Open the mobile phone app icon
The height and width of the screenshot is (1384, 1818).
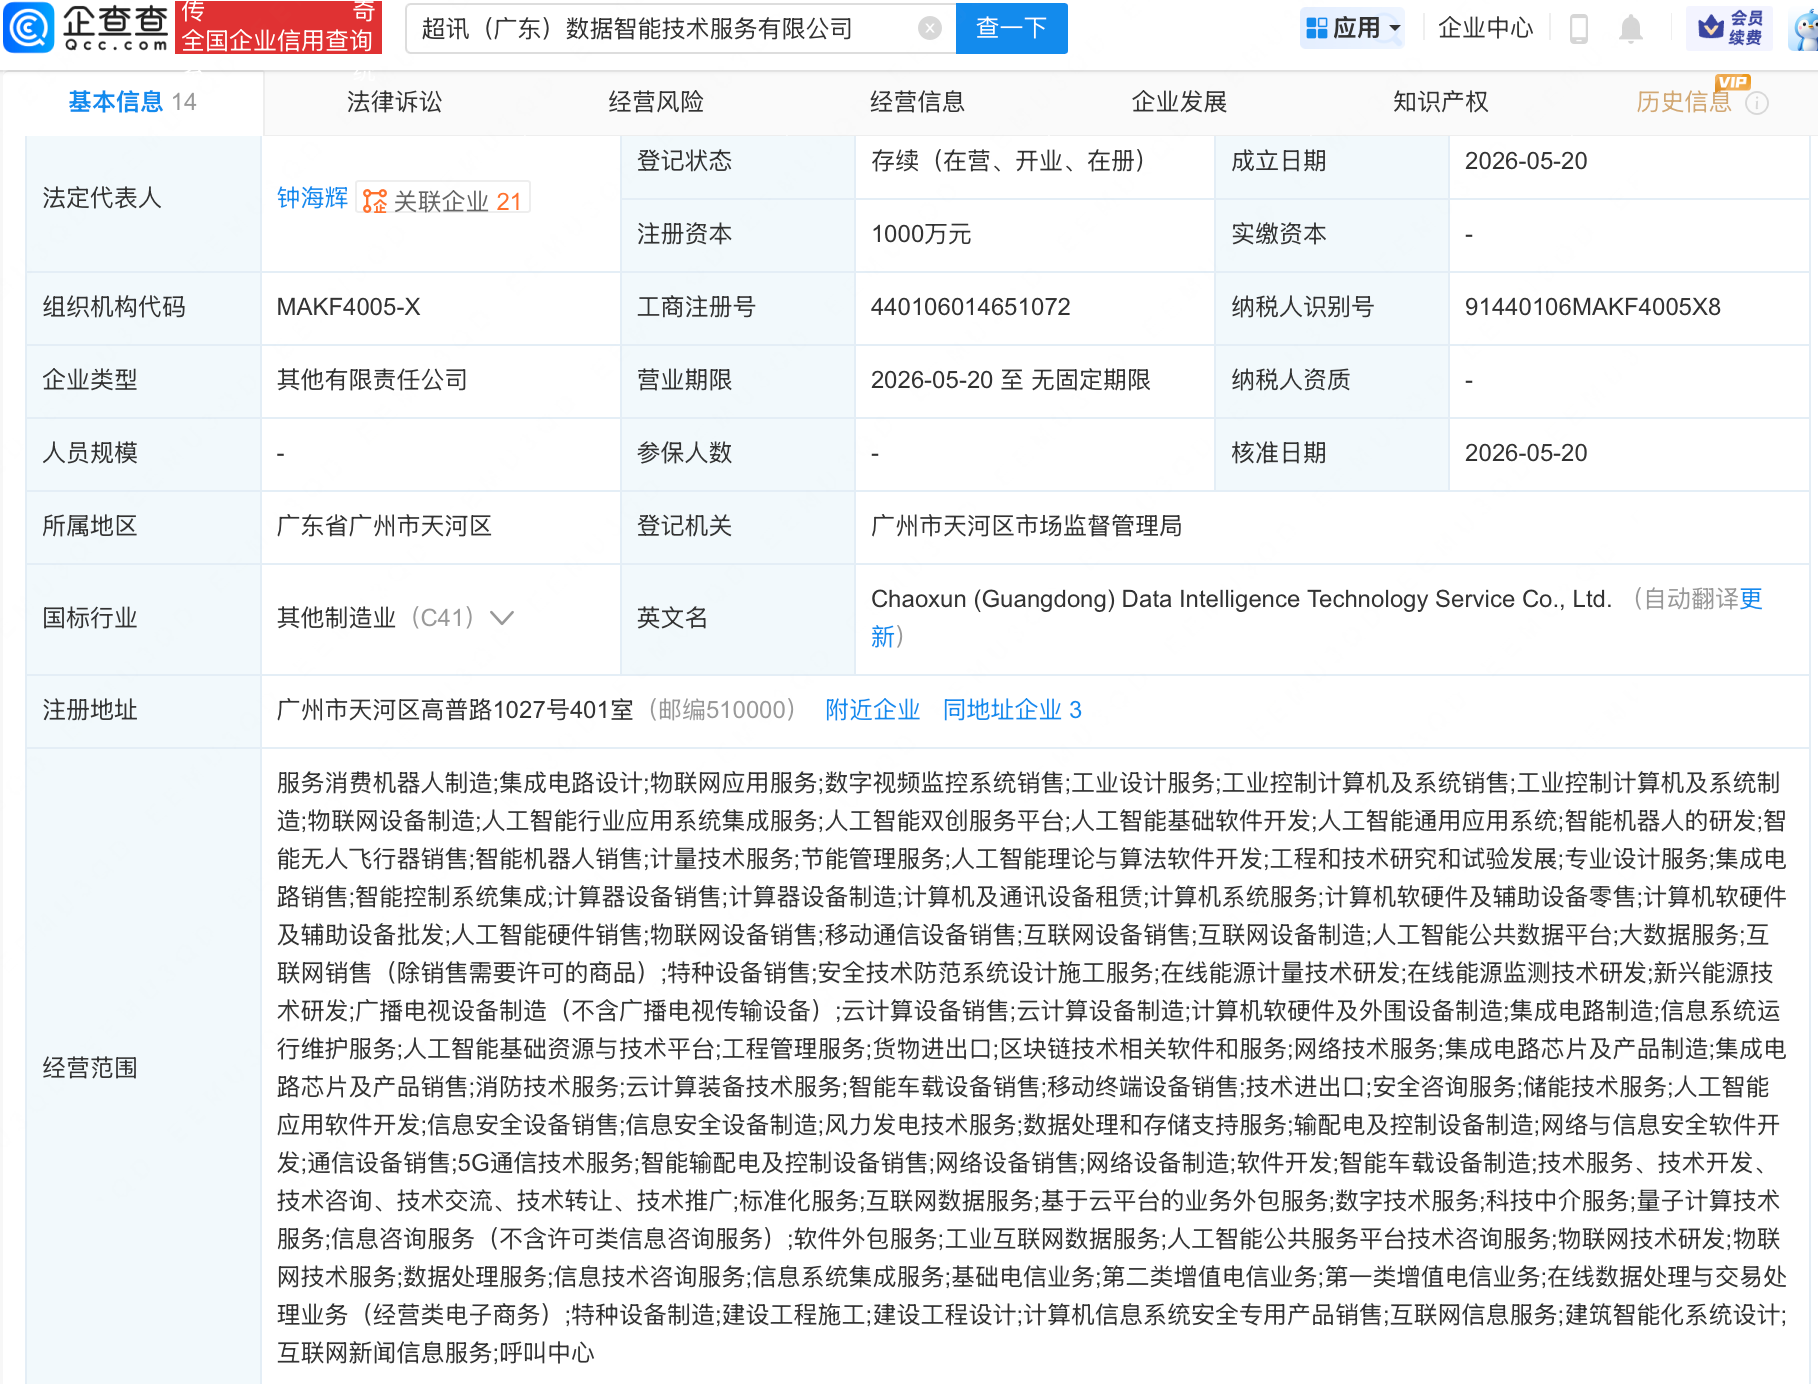pos(1579,29)
